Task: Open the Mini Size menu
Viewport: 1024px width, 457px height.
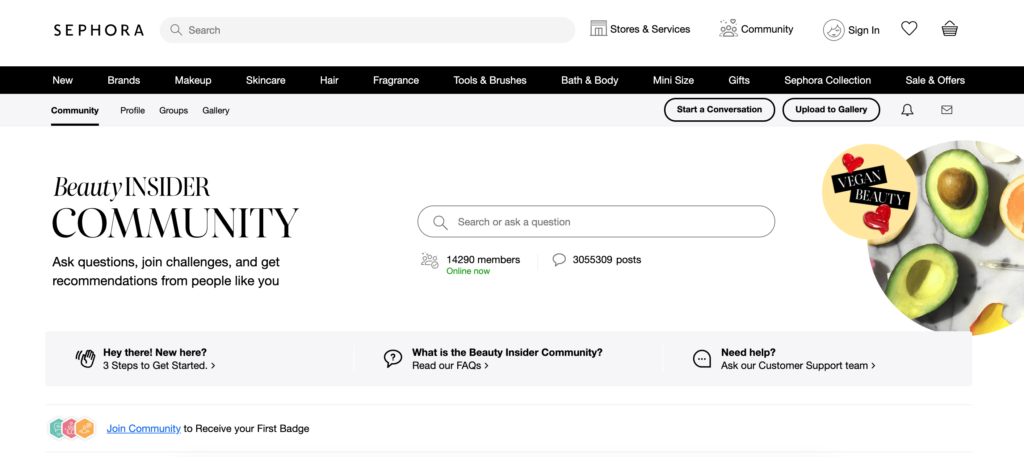Action: pos(673,80)
